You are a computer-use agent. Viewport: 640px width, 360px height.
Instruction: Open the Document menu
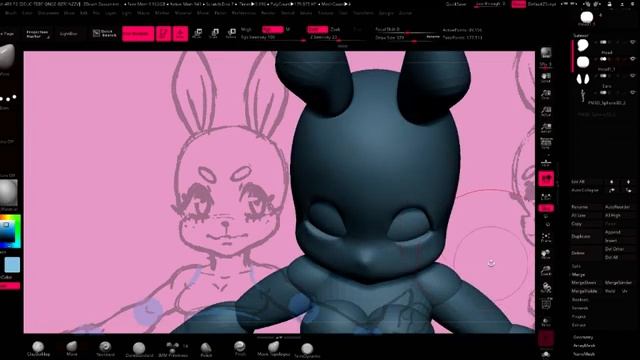48,13
